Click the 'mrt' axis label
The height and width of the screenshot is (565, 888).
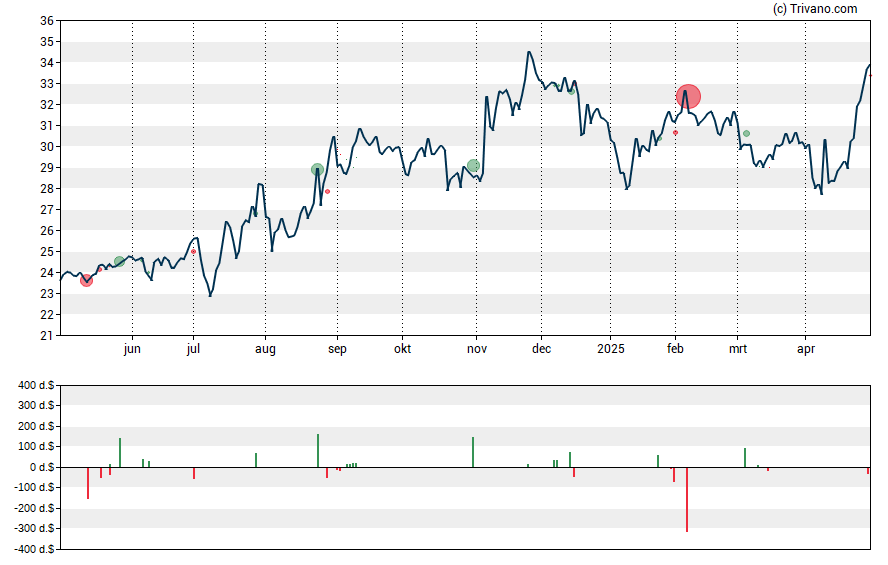(x=737, y=349)
